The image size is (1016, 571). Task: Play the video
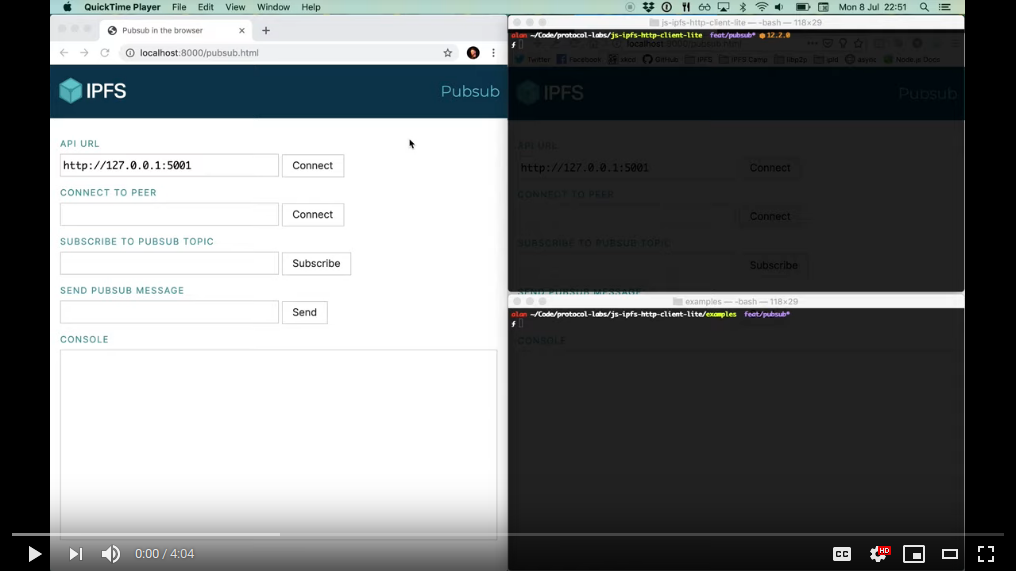click(34, 554)
